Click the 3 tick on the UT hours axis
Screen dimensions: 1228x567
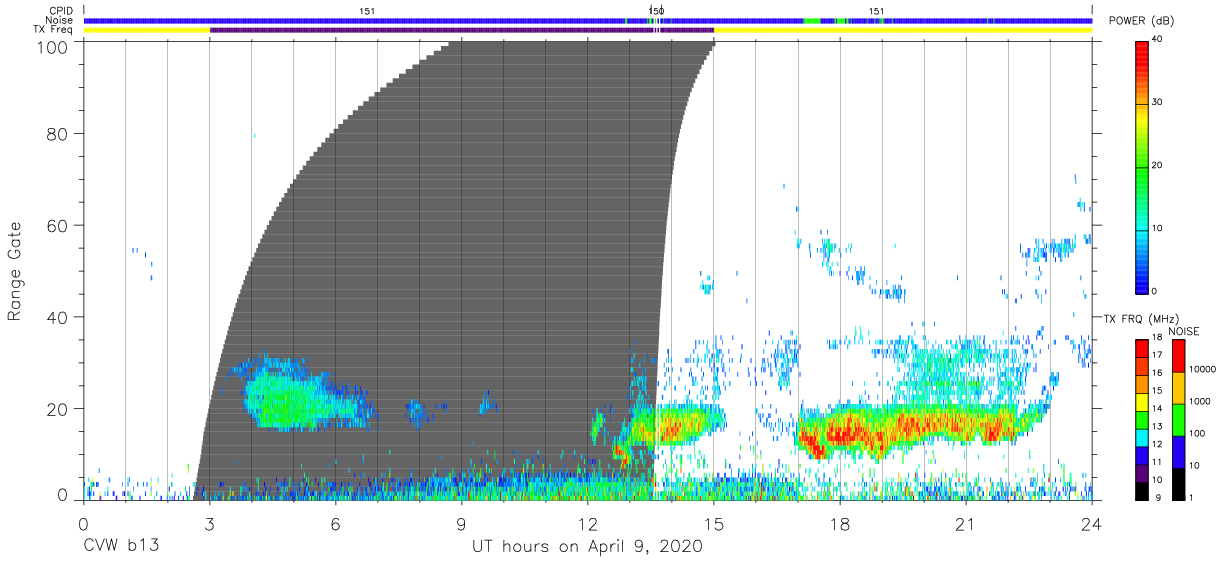pyautogui.click(x=209, y=524)
